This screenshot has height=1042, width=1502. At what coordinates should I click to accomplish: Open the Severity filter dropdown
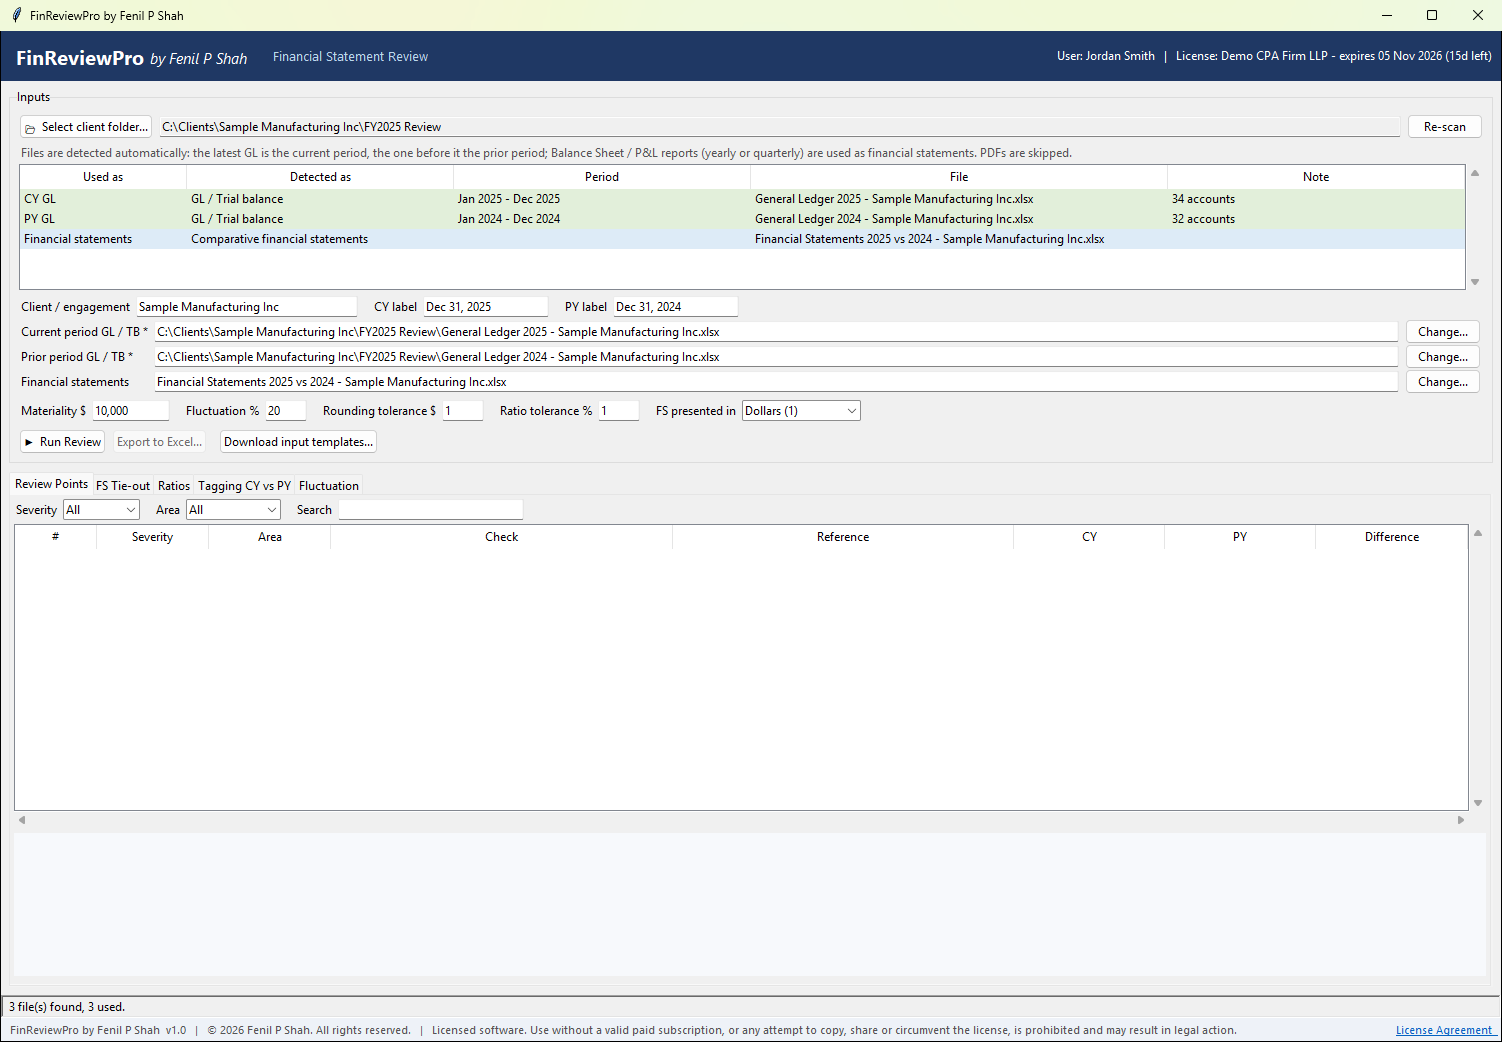[101, 510]
